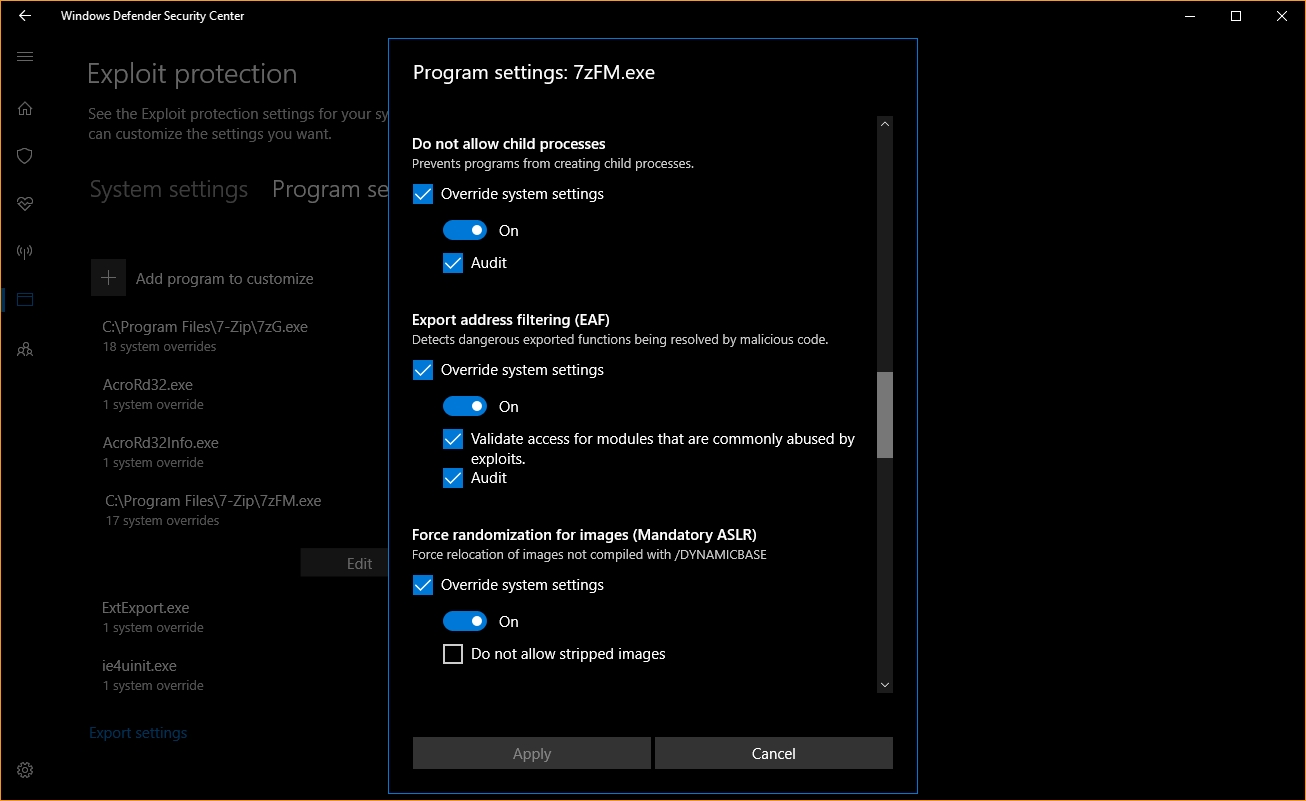Select C:\Program Files\7-Zip\7zFM.exe entry
Image resolution: width=1306 pixels, height=801 pixels.
(x=213, y=509)
